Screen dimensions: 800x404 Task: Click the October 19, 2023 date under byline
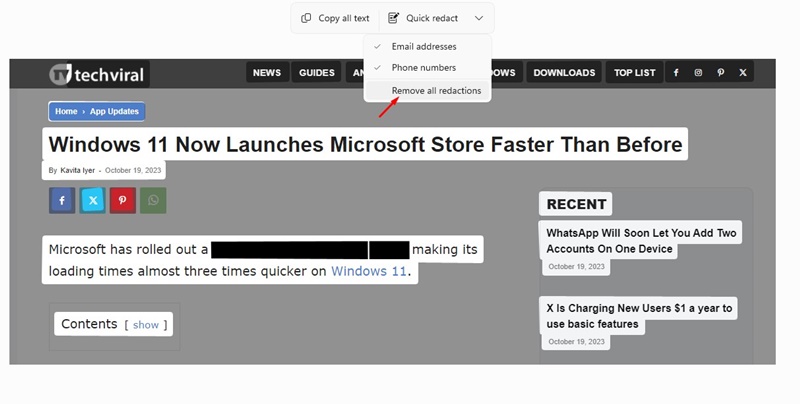click(x=133, y=170)
